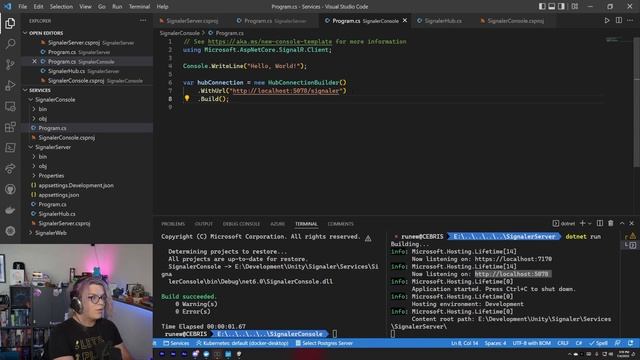Add a new terminal with plus icon

click(582, 223)
